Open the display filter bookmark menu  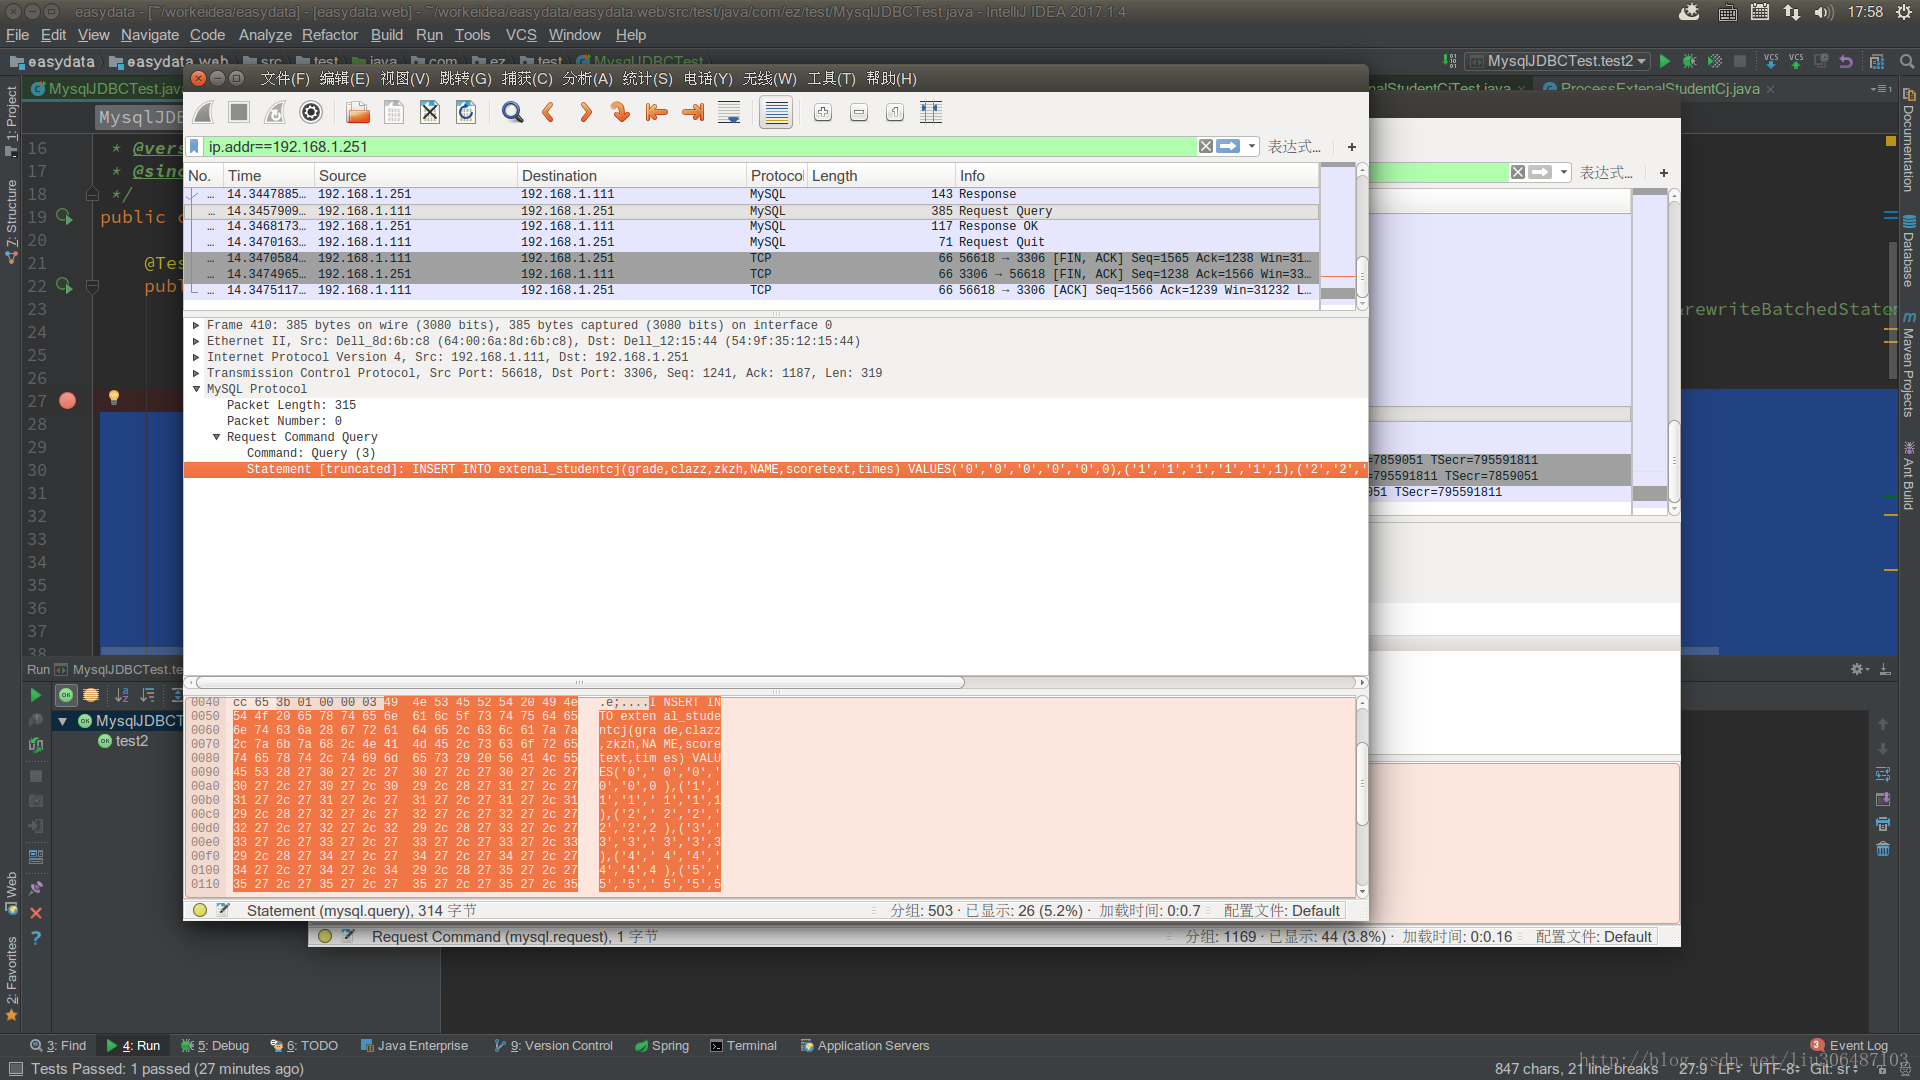(x=194, y=147)
